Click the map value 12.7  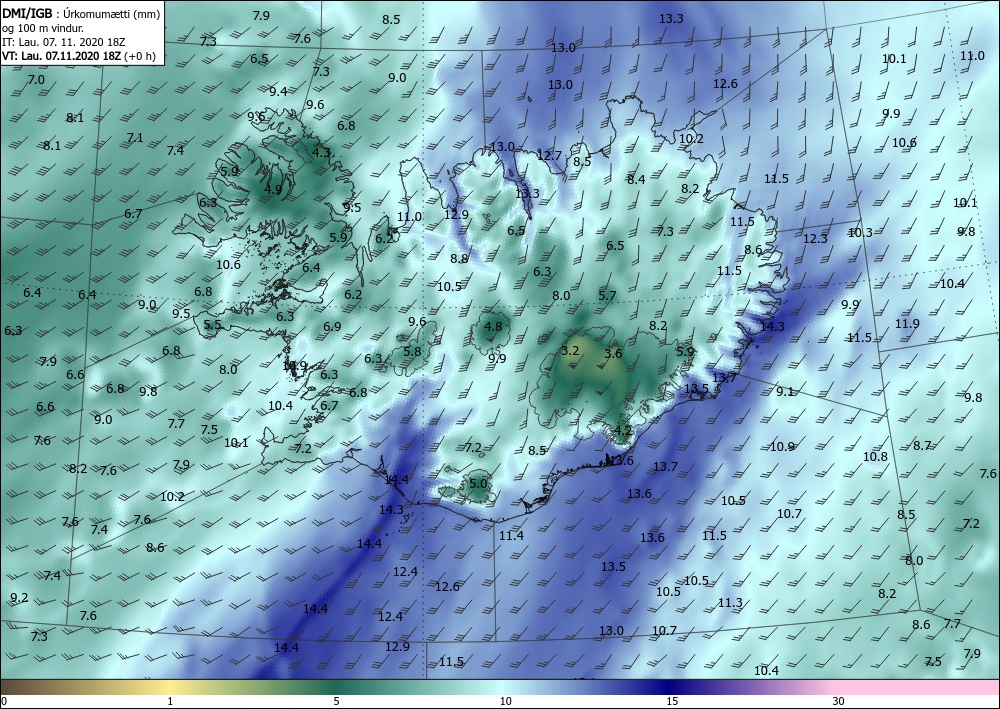549,156
